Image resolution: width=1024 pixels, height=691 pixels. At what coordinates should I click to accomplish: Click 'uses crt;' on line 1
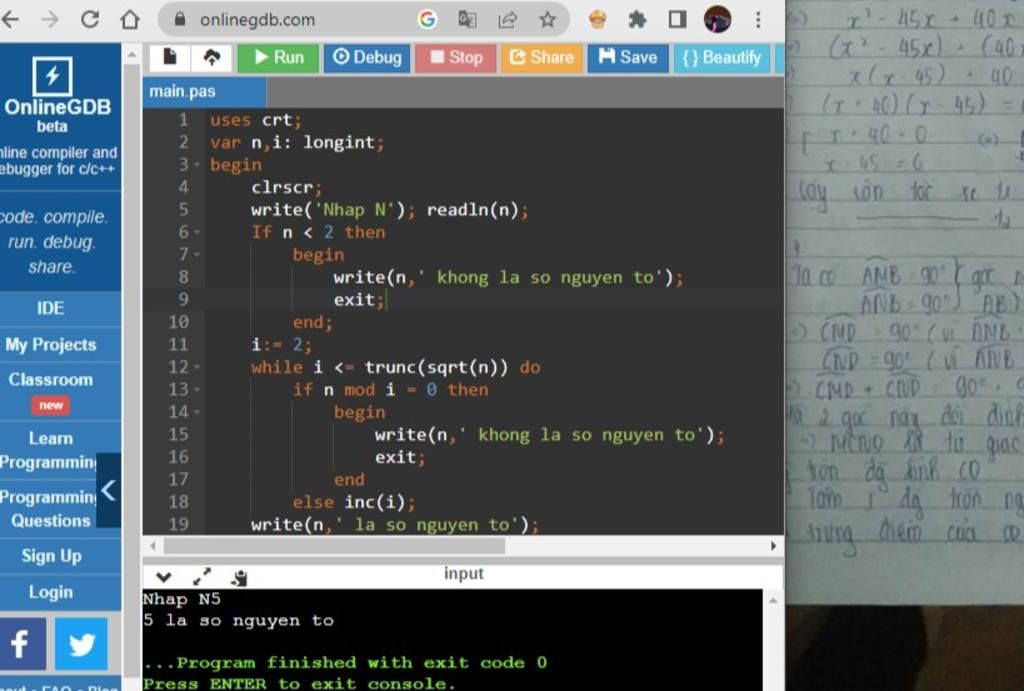point(256,120)
